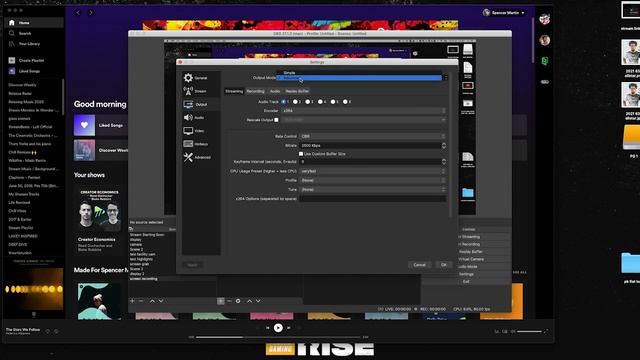
Task: Select Audio Track 3 radio button
Action: pyautogui.click(x=307, y=102)
